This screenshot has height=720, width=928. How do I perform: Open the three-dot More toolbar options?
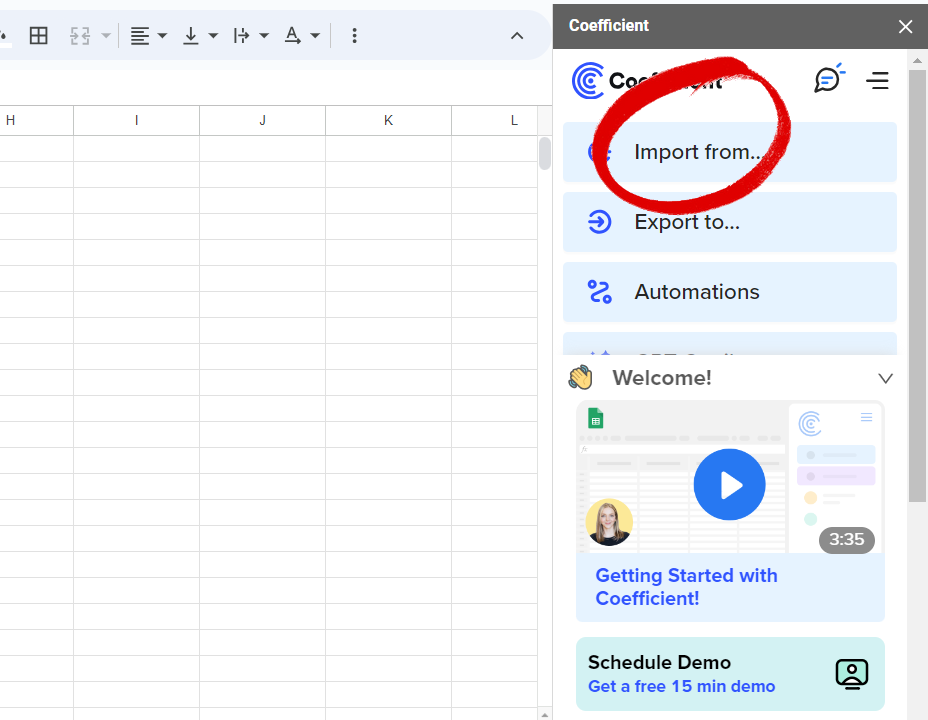click(x=355, y=35)
